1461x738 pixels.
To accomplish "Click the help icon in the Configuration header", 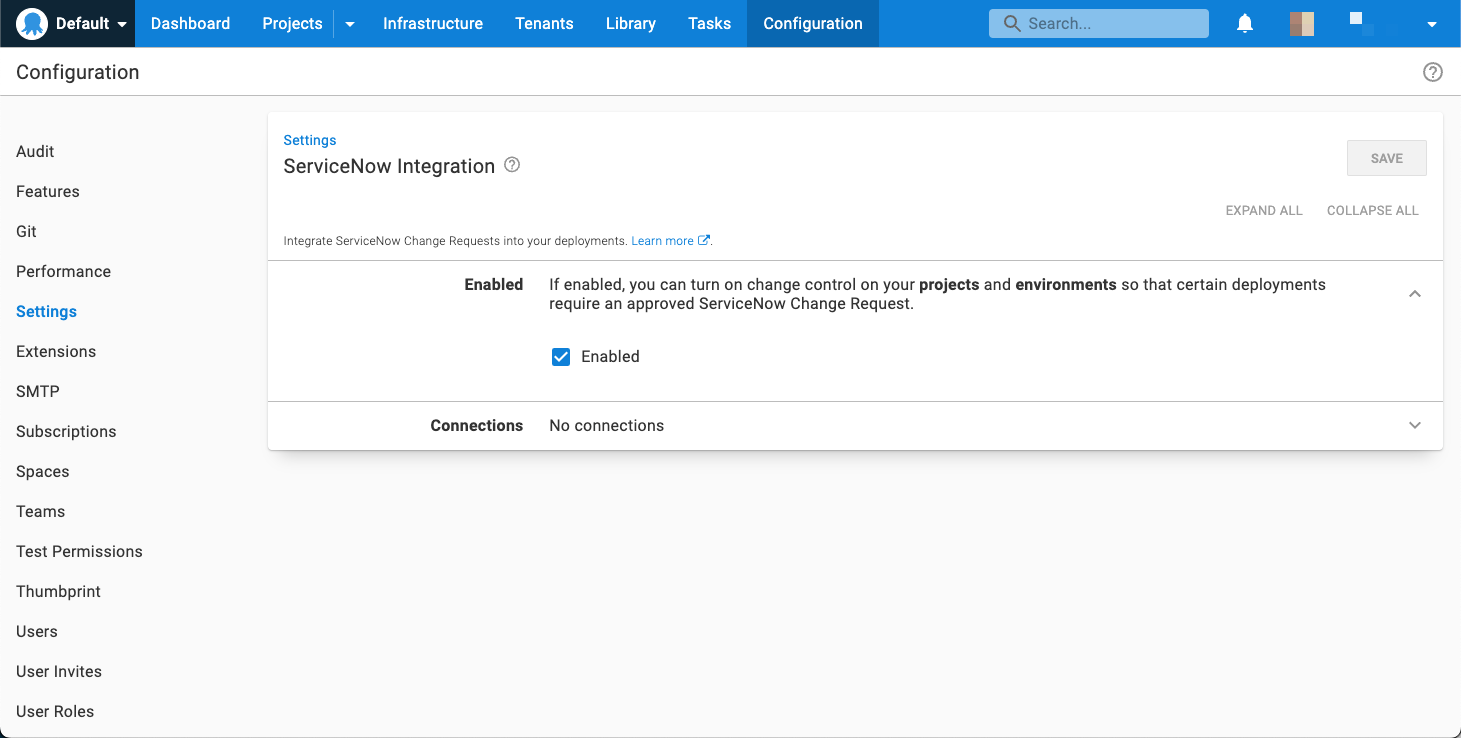I will click(x=1432, y=71).
